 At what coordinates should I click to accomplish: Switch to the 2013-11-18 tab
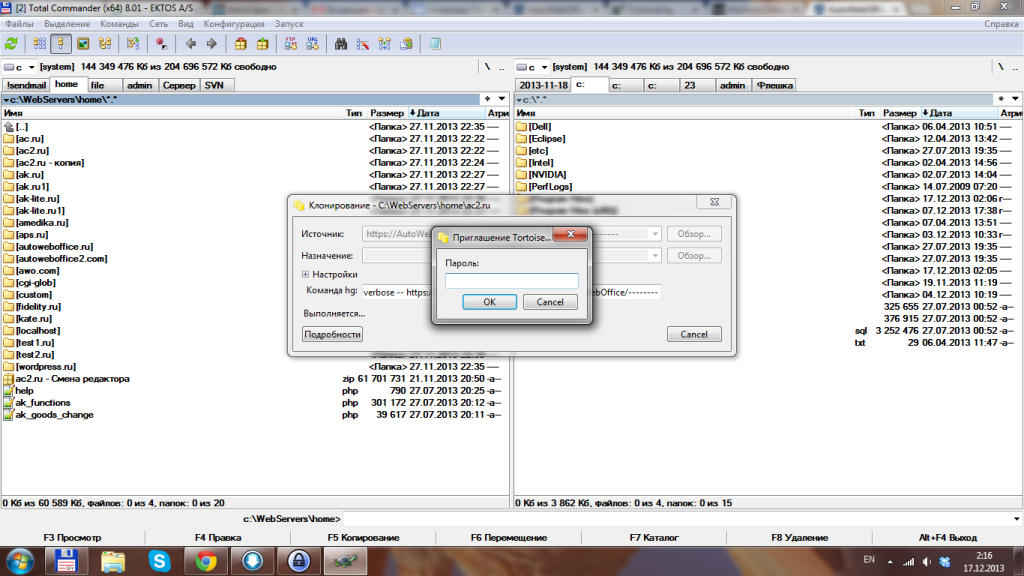543,86
